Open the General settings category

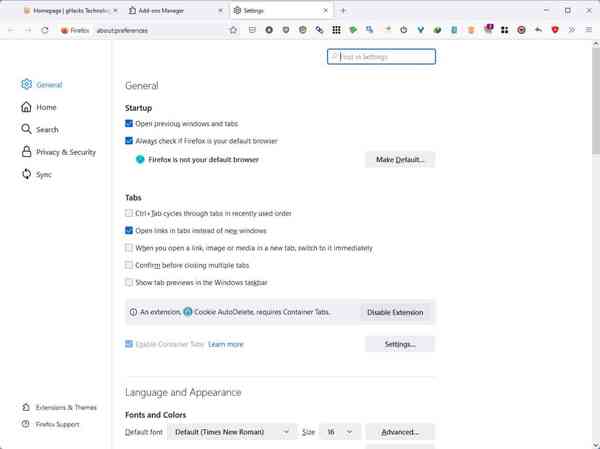pos(42,84)
